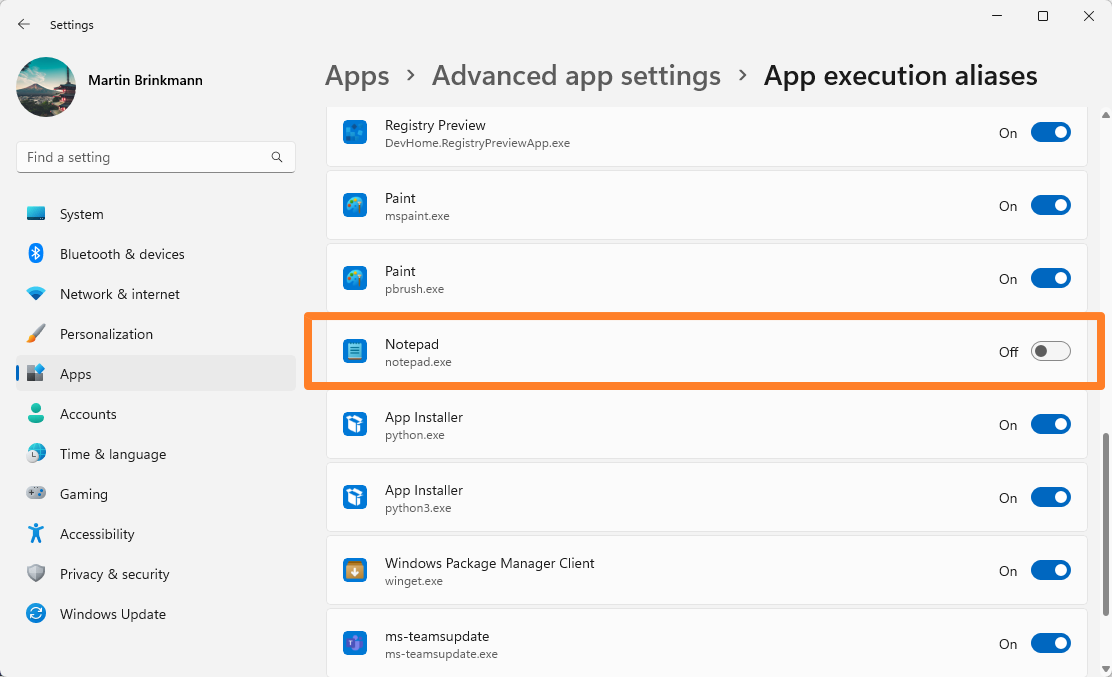
Task: Enable the Notepad notepad.exe alias toggle
Action: [x=1050, y=351]
